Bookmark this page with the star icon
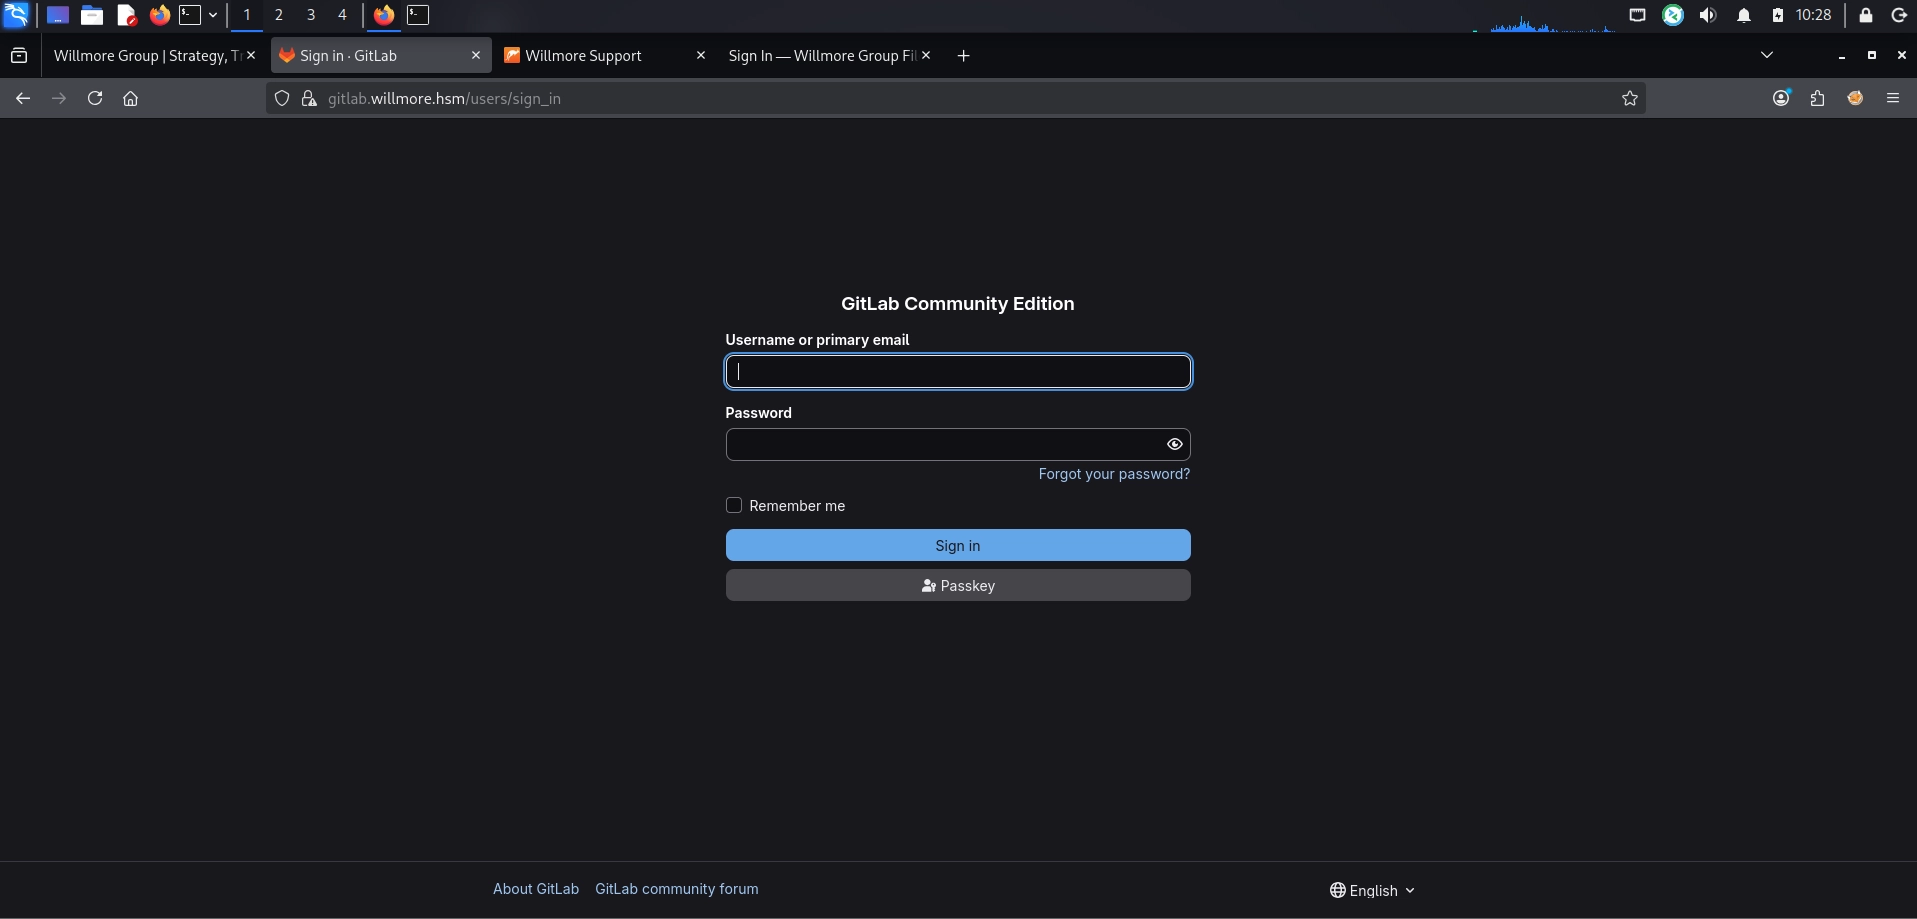1917x919 pixels. (1630, 98)
